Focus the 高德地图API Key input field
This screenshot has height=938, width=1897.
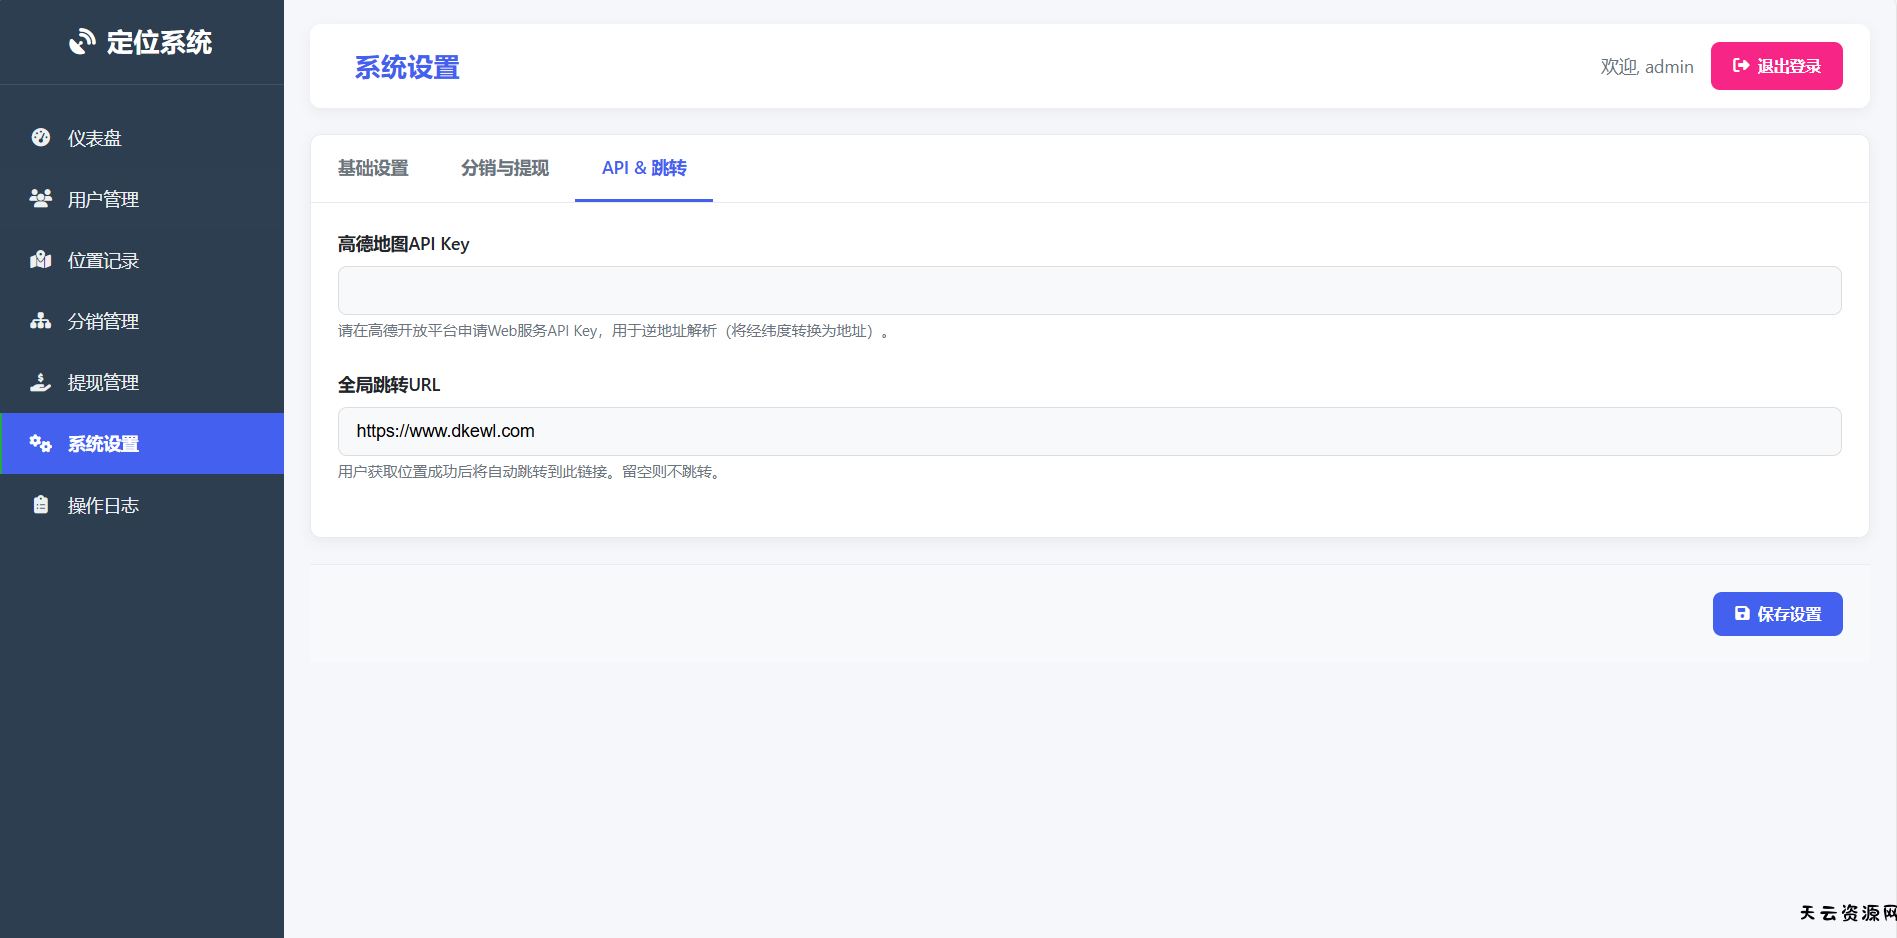coord(1089,291)
